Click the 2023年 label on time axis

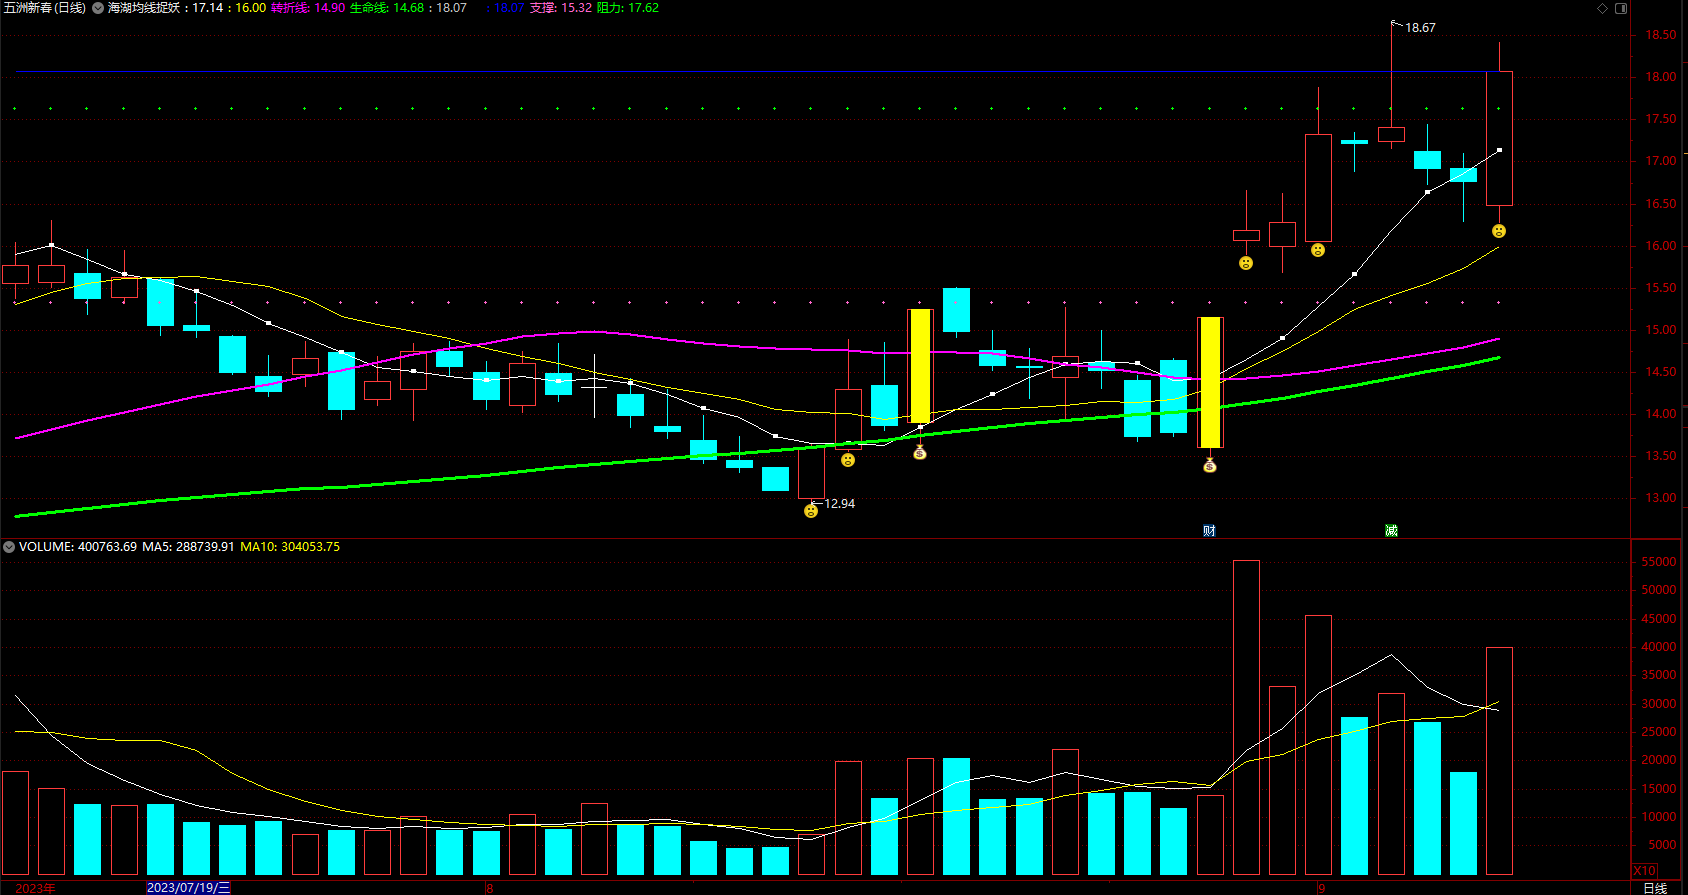[36, 888]
